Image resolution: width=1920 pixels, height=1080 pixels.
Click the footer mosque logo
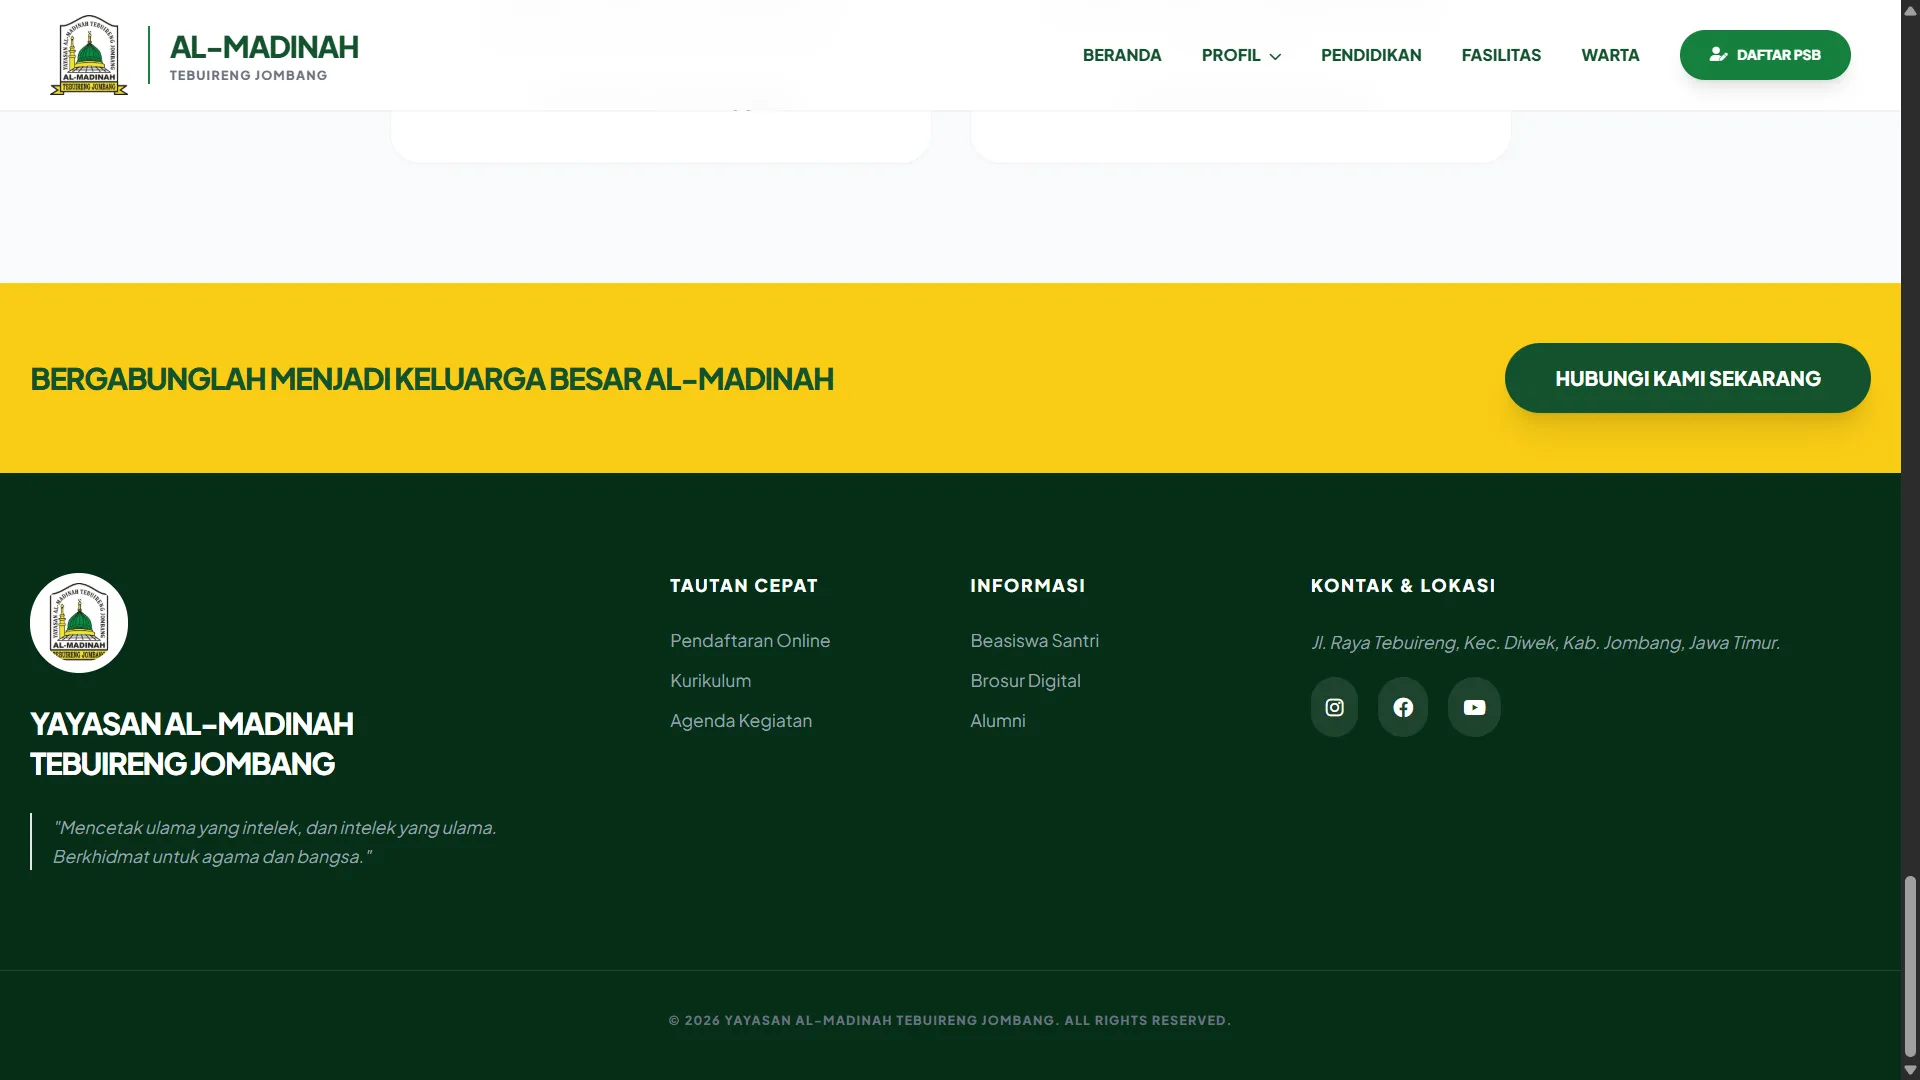click(x=78, y=622)
